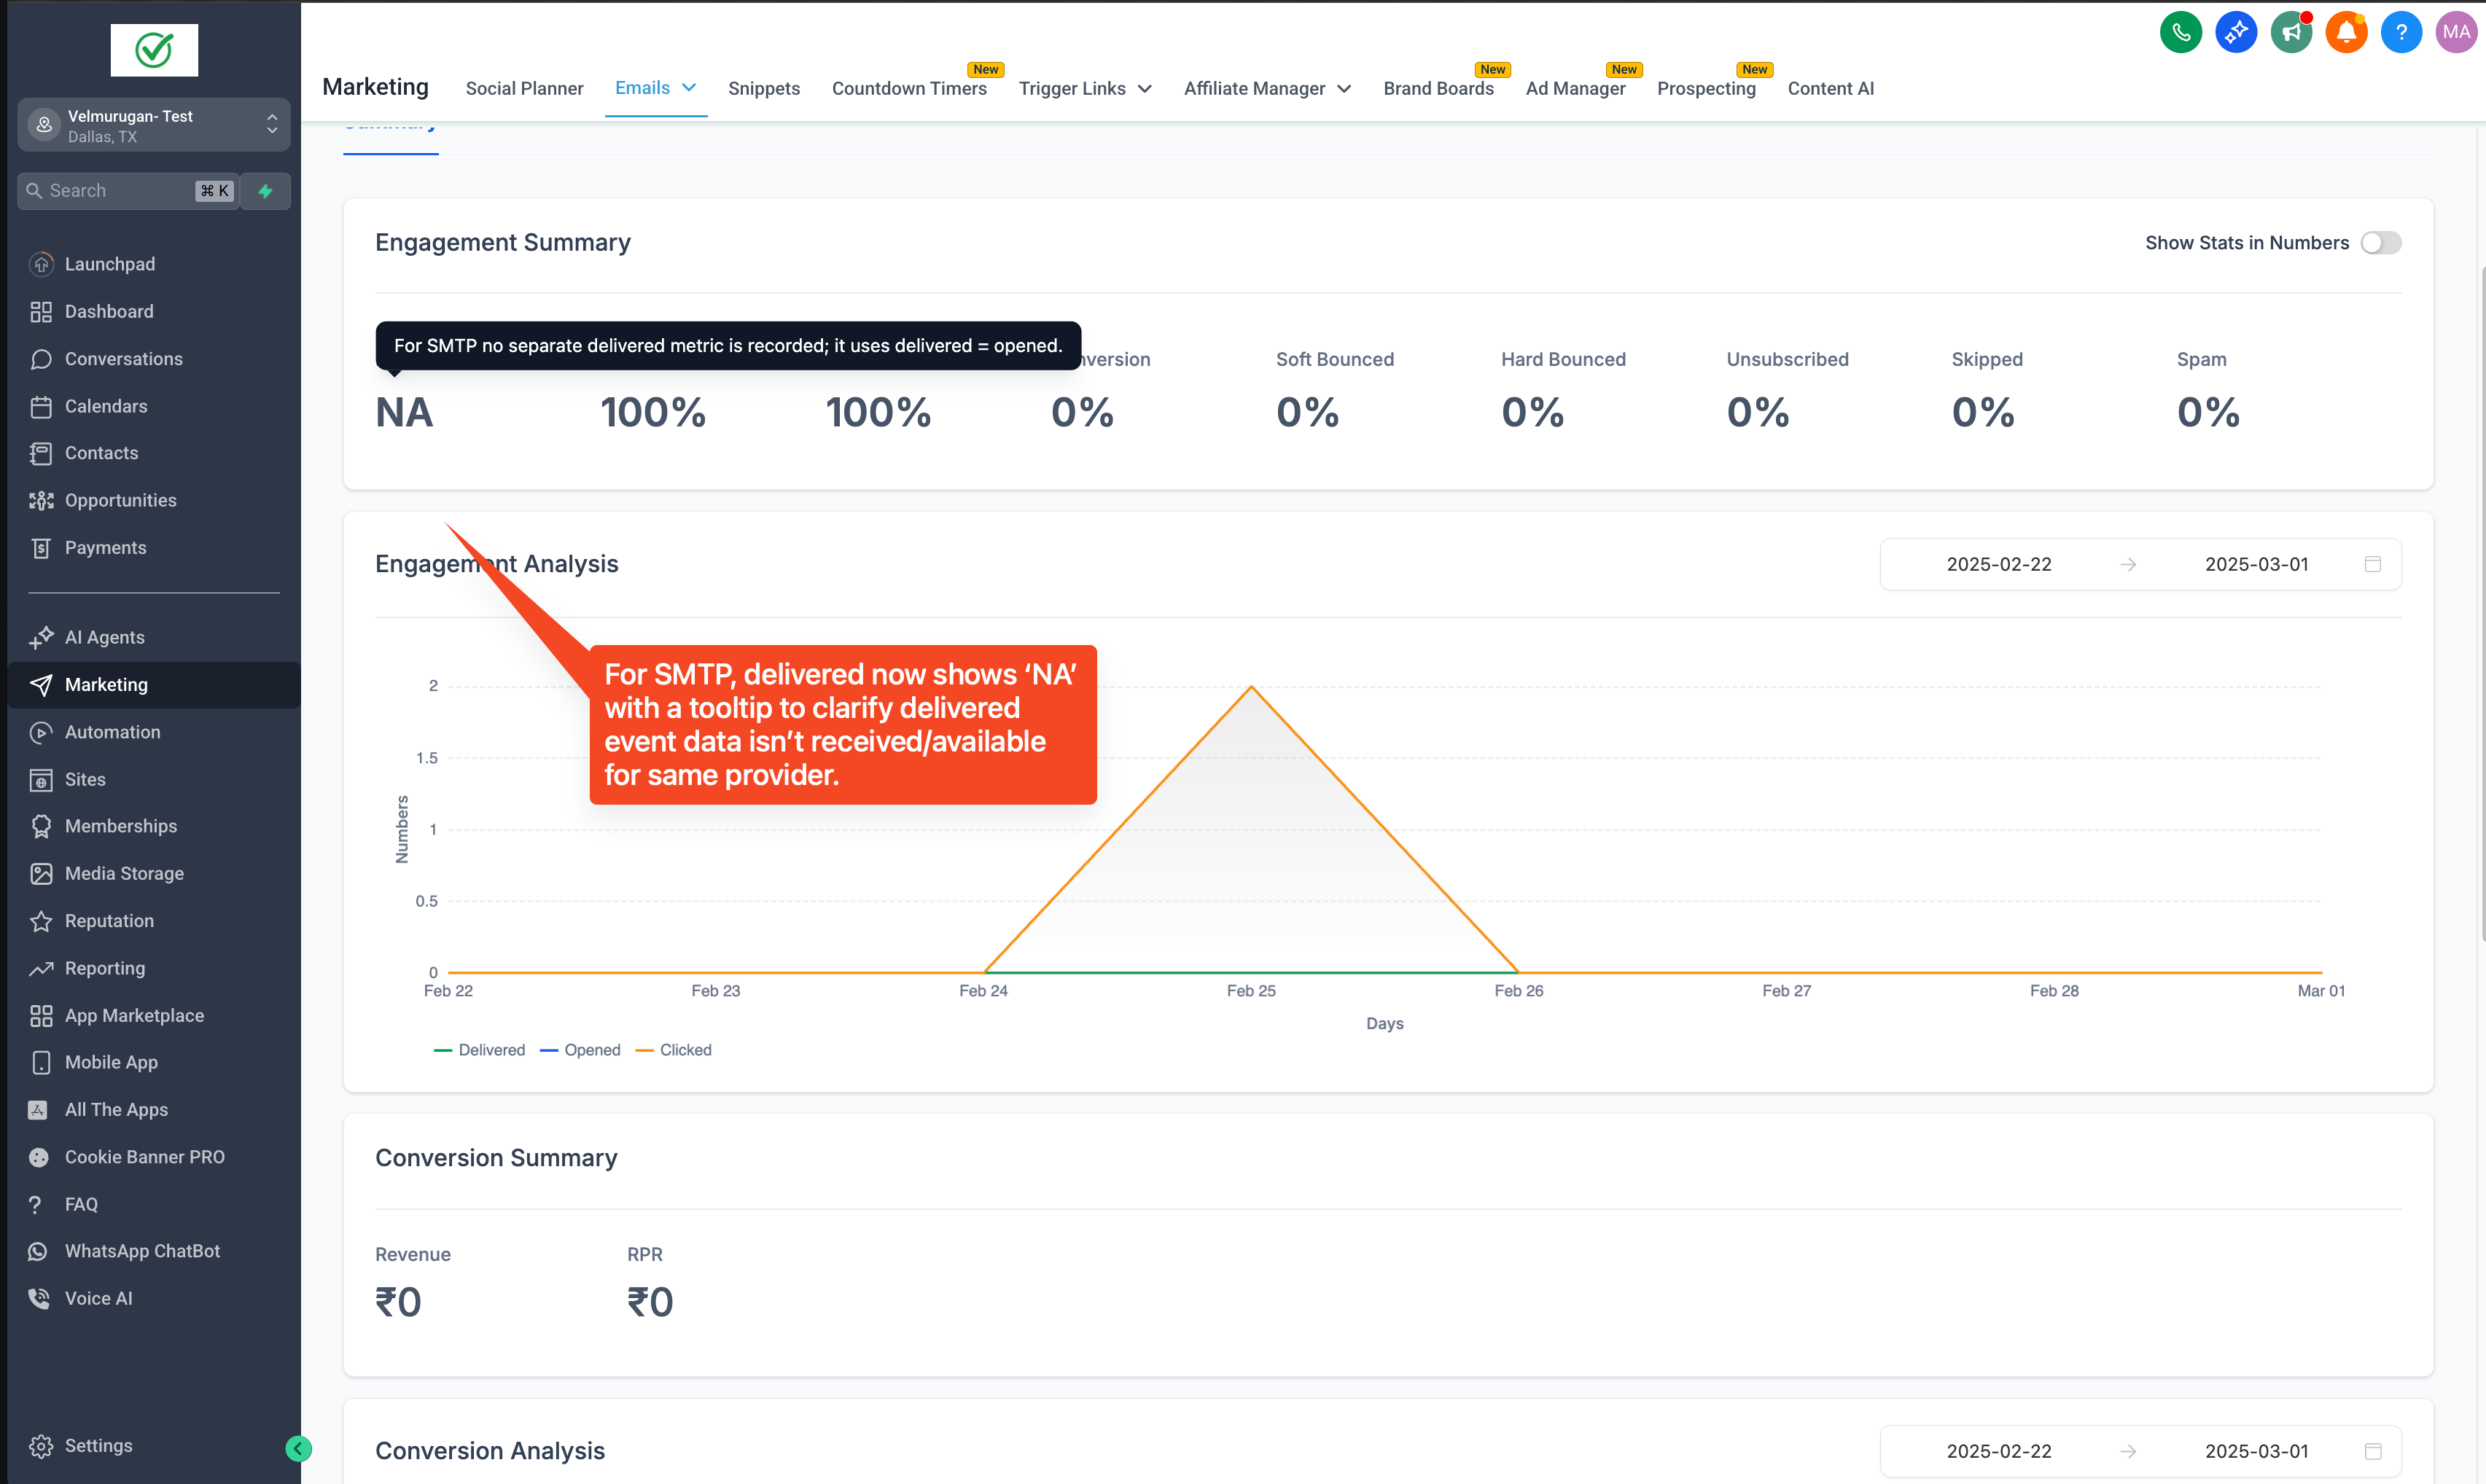Viewport: 2486px width, 1484px height.
Task: Click the green phone call icon
Action: point(2180,32)
